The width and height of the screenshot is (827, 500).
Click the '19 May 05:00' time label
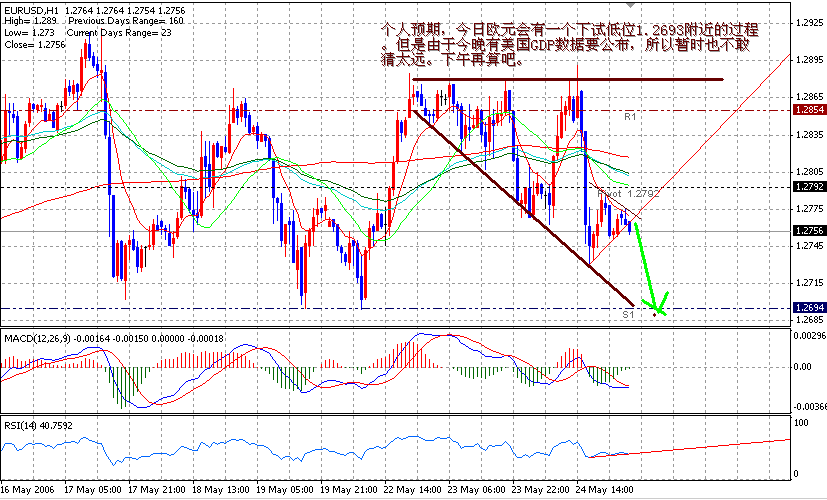click(x=285, y=489)
